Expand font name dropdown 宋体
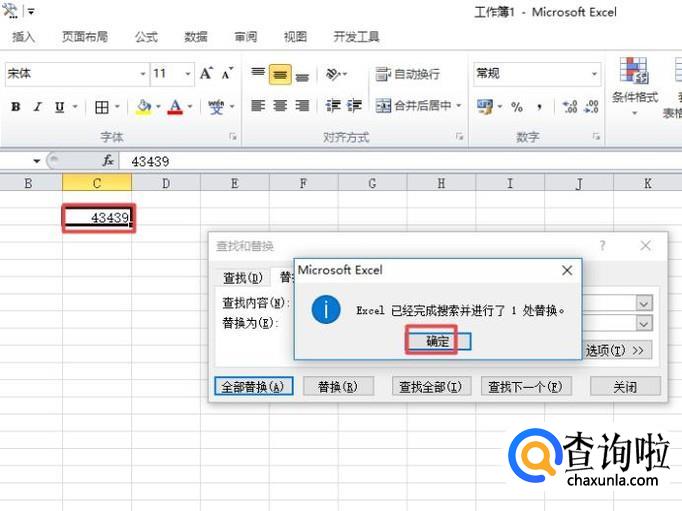Image resolution: width=682 pixels, height=511 pixels. click(x=143, y=74)
